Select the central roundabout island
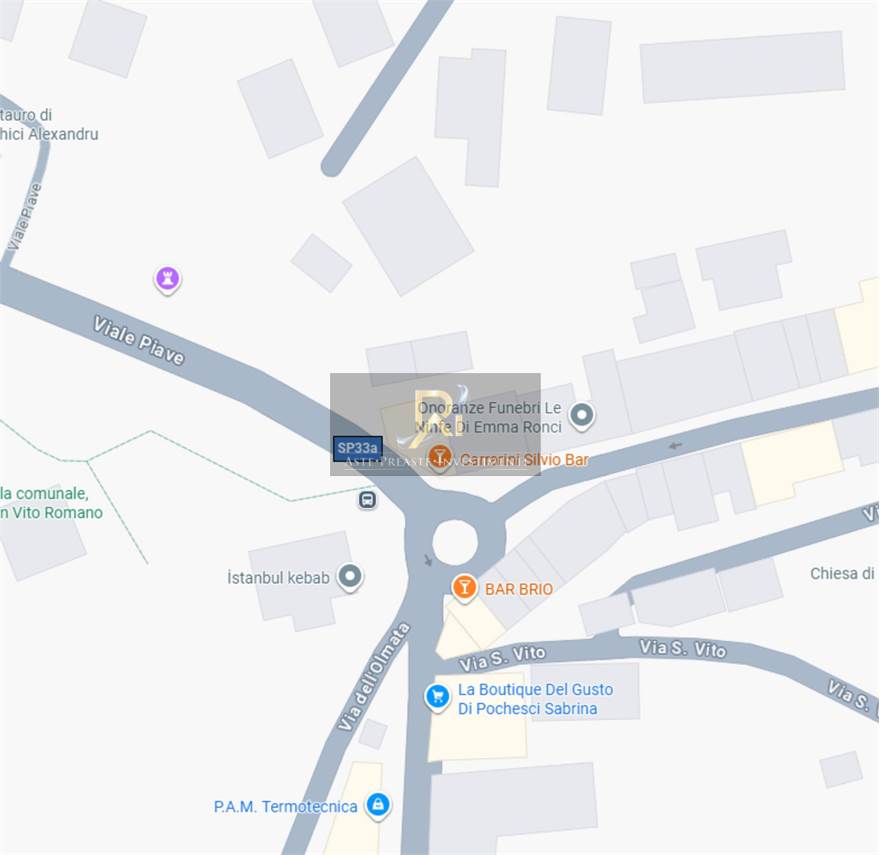 coord(455,542)
